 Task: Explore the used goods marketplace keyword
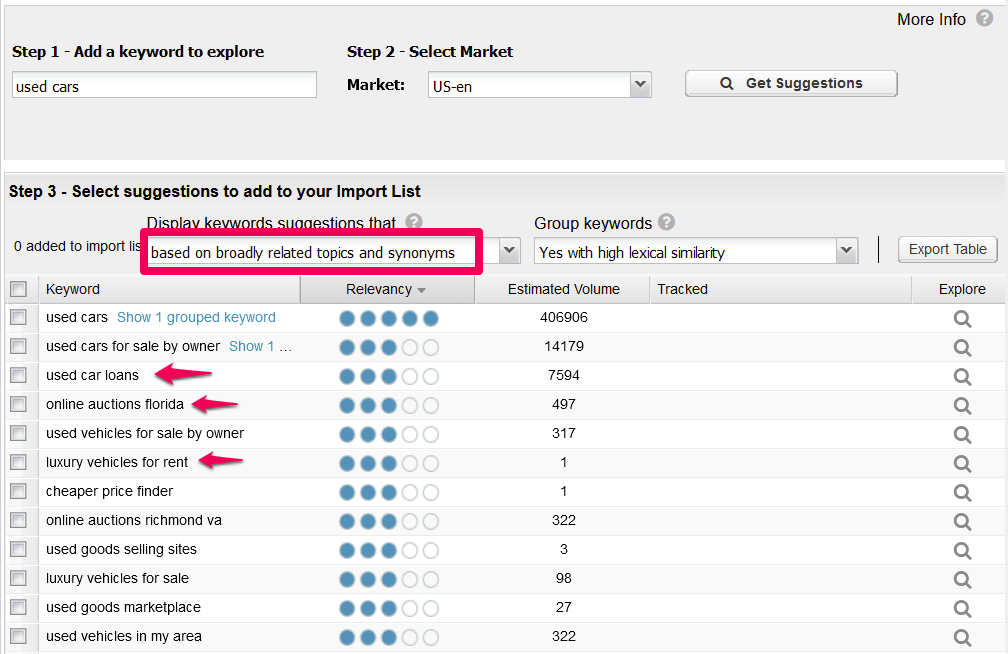point(962,608)
